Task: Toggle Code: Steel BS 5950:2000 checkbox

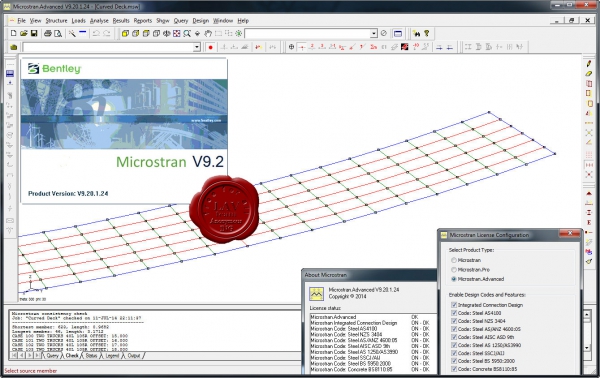Action: (x=454, y=361)
